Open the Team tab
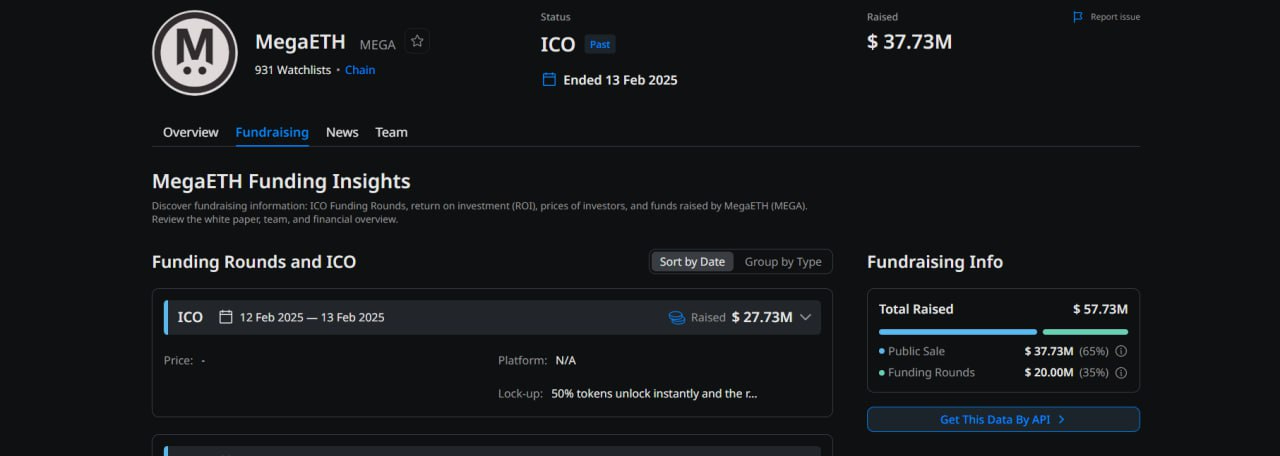 pyautogui.click(x=391, y=132)
